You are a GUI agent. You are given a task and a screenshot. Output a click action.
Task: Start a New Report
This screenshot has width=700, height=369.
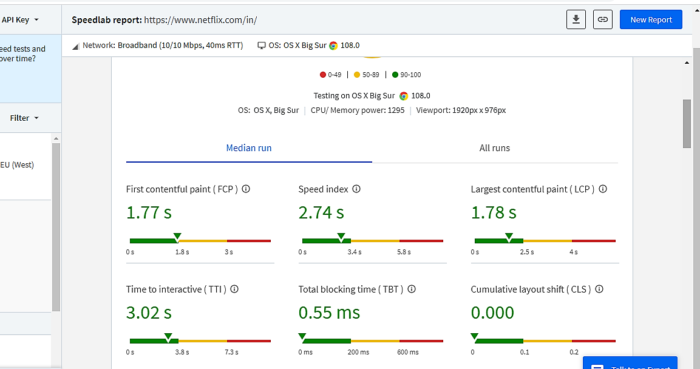point(651,20)
